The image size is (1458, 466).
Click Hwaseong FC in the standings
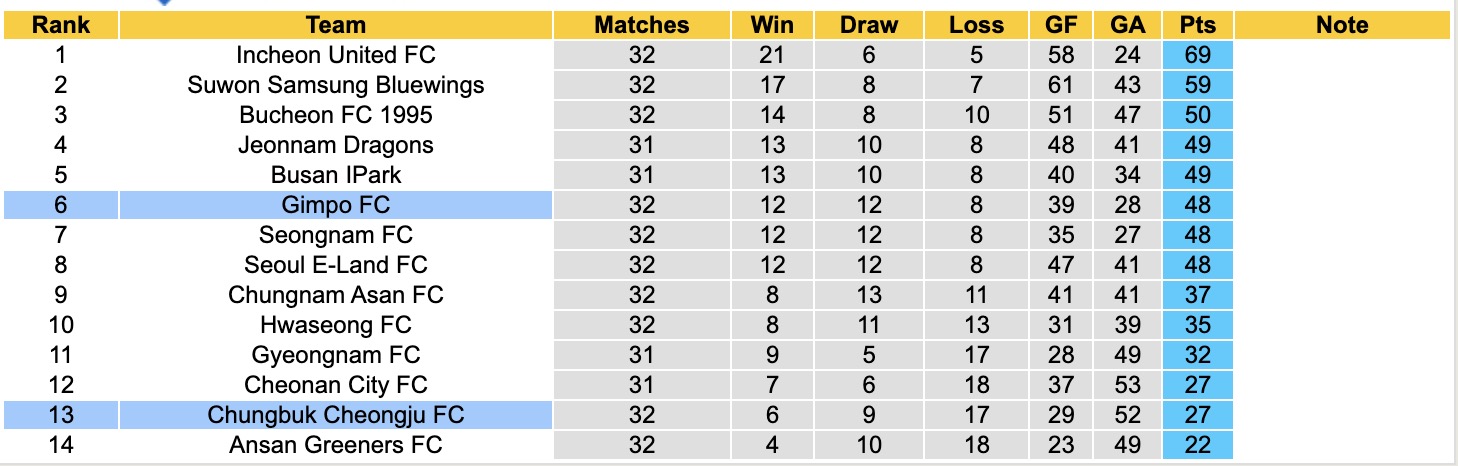click(x=336, y=325)
